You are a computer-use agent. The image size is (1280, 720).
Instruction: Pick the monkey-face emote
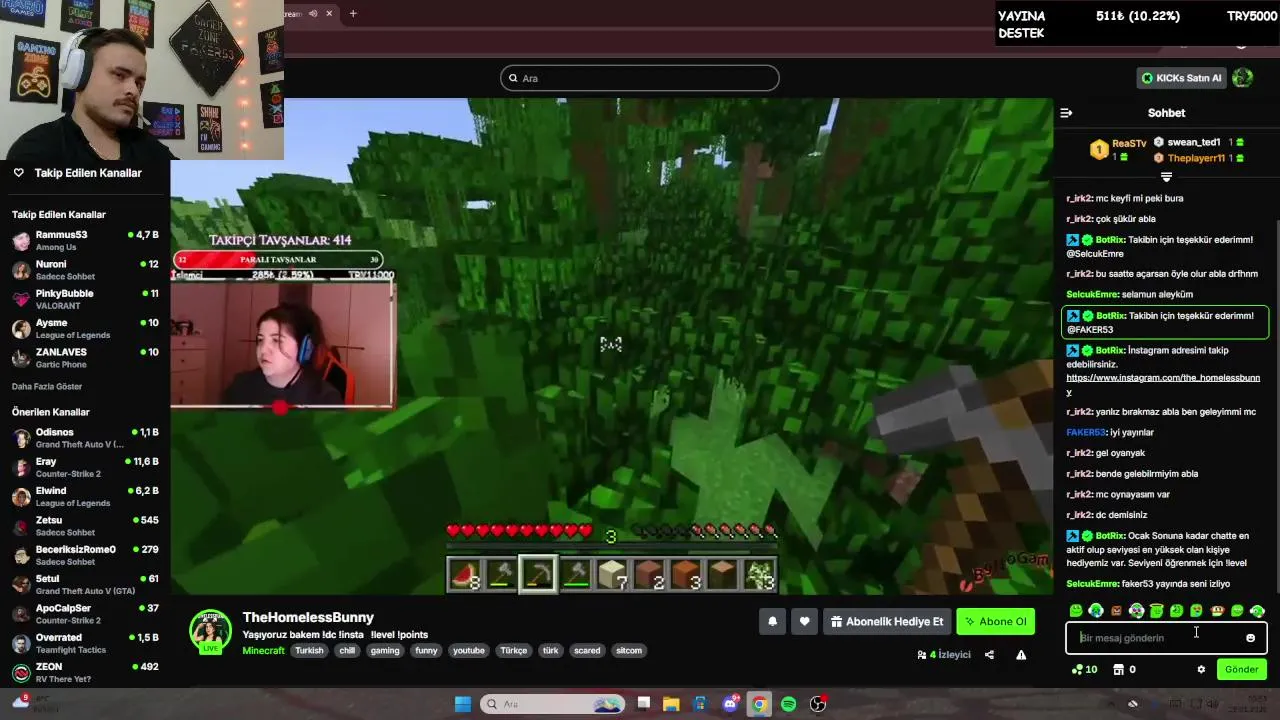[1217, 610]
